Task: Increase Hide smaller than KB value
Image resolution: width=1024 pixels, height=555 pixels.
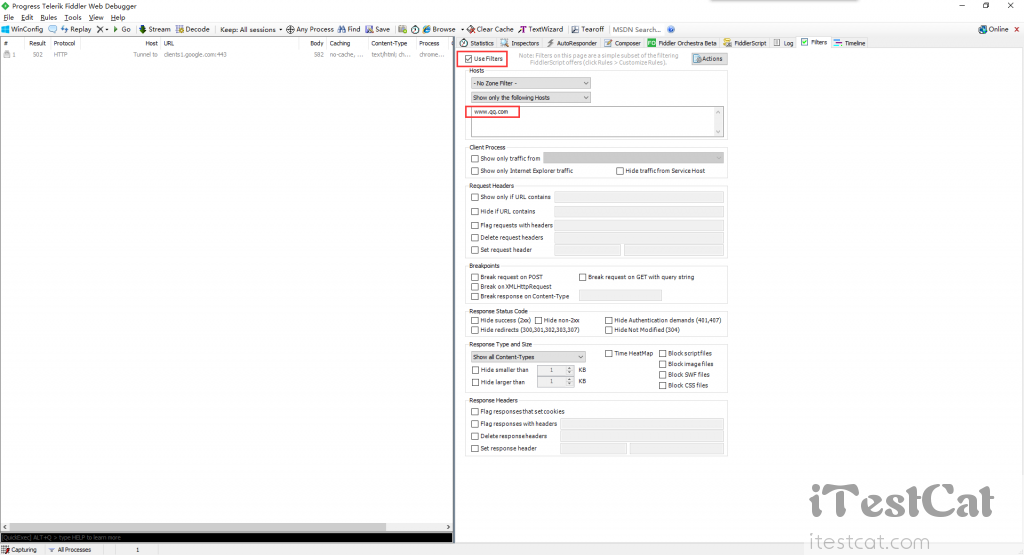Action: [569, 368]
